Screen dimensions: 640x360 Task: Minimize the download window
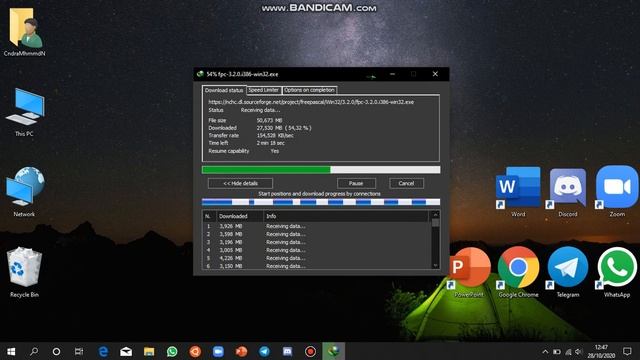pos(392,74)
